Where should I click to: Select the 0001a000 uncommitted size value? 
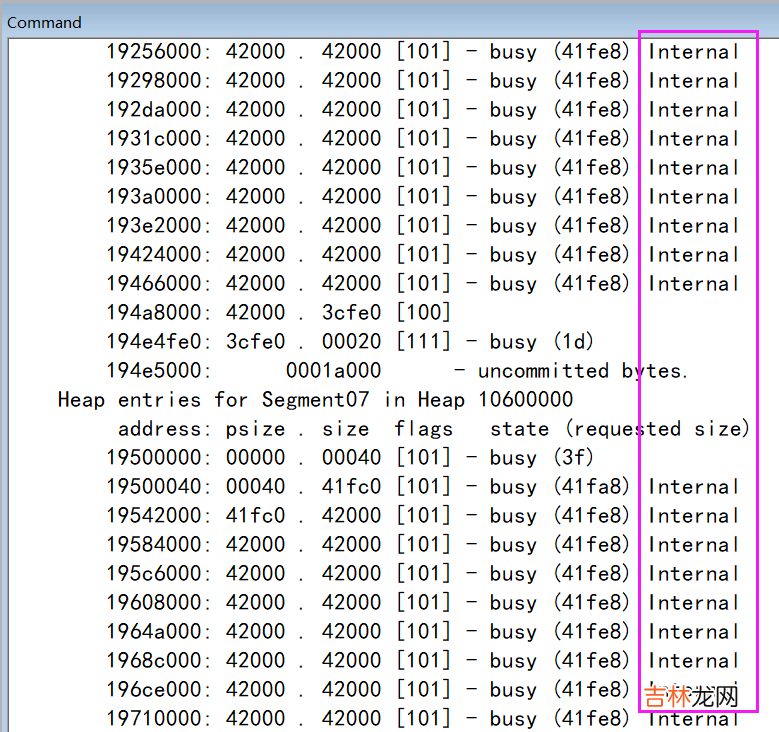(x=333, y=371)
